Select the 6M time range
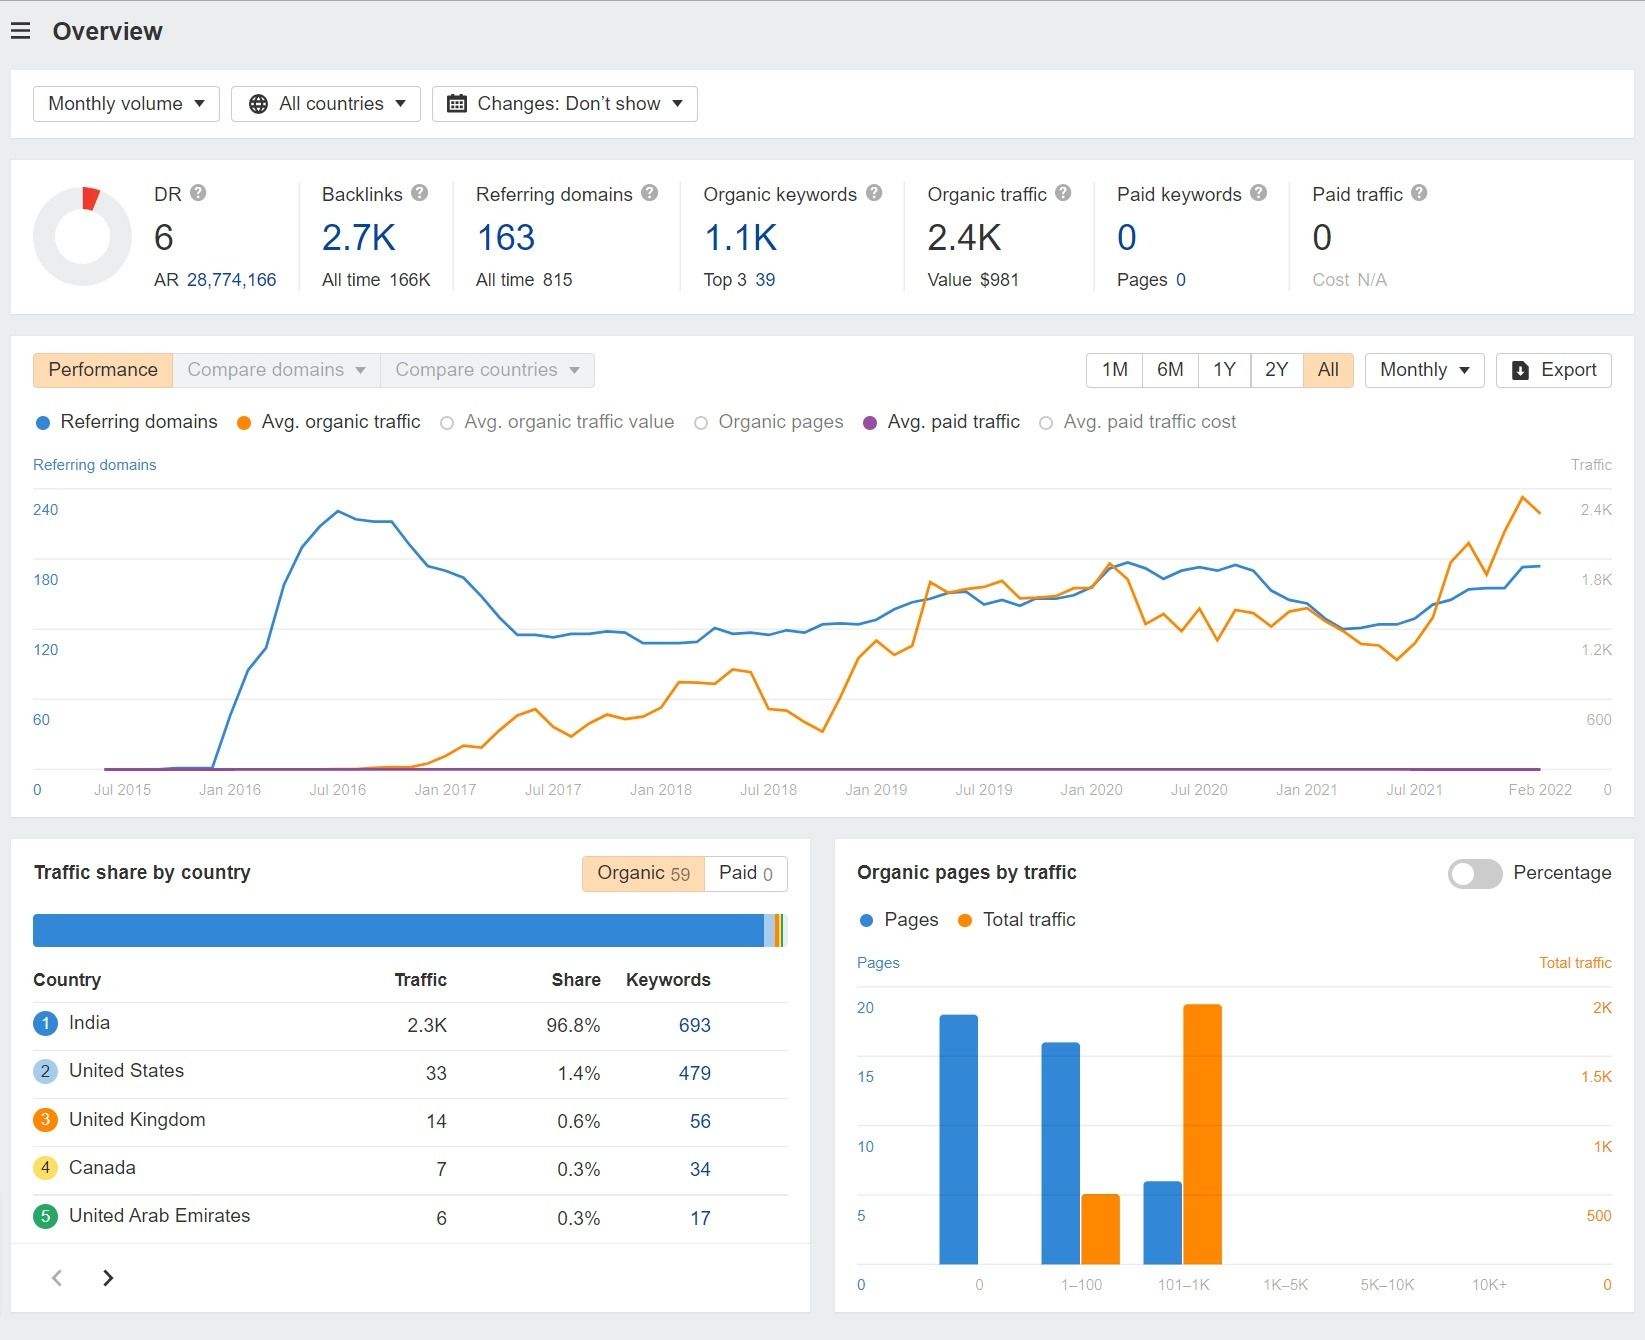This screenshot has width=1645, height=1340. point(1170,370)
